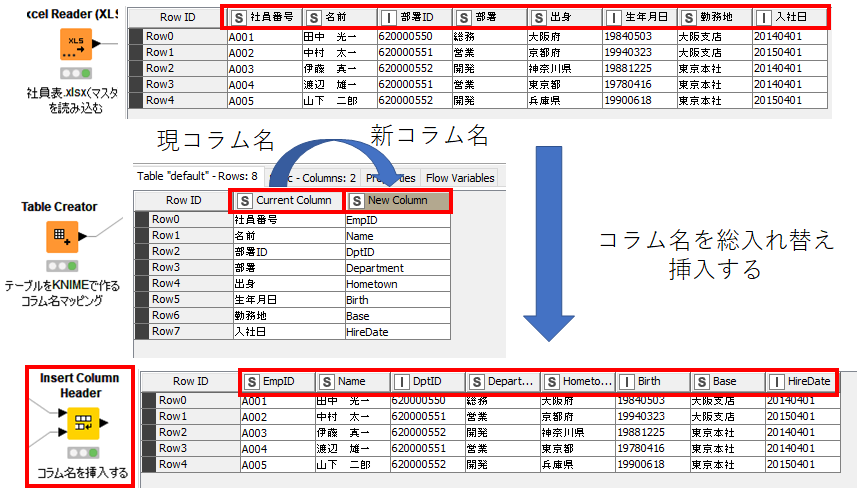Viewport: 857px width, 488px height.
Task: Click the 名前 column header in top table
Action: 340,17
